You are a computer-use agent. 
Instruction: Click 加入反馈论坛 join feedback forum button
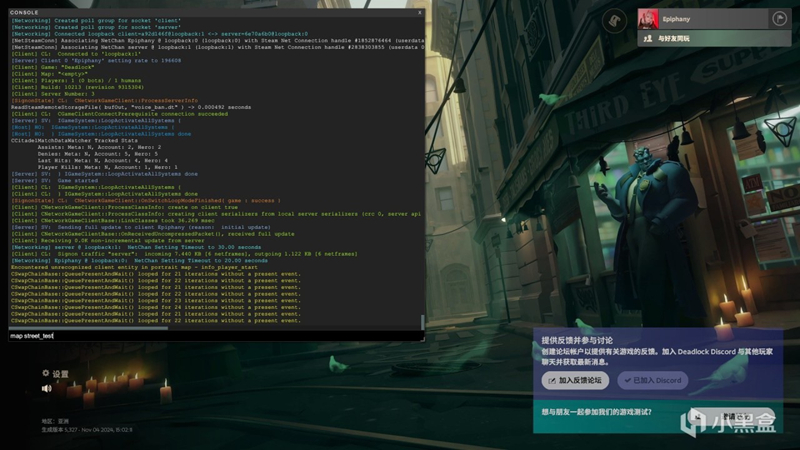(x=574, y=380)
